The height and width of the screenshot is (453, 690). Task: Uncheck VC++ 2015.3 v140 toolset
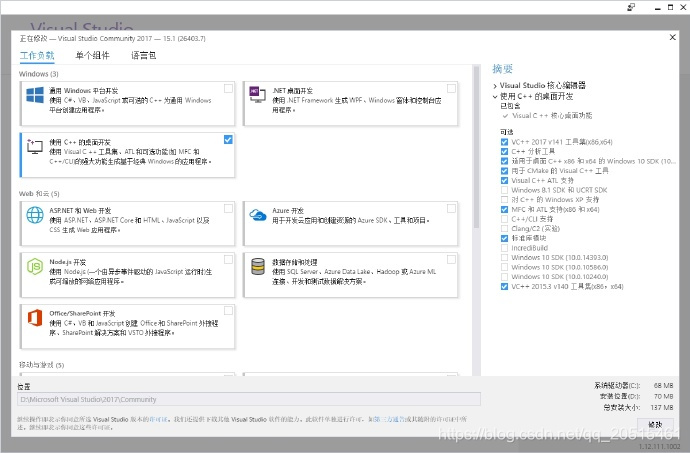point(504,287)
